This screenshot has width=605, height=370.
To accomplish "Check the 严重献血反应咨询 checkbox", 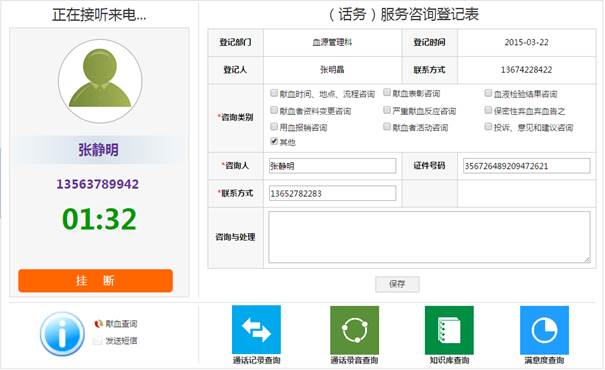I will (x=387, y=110).
